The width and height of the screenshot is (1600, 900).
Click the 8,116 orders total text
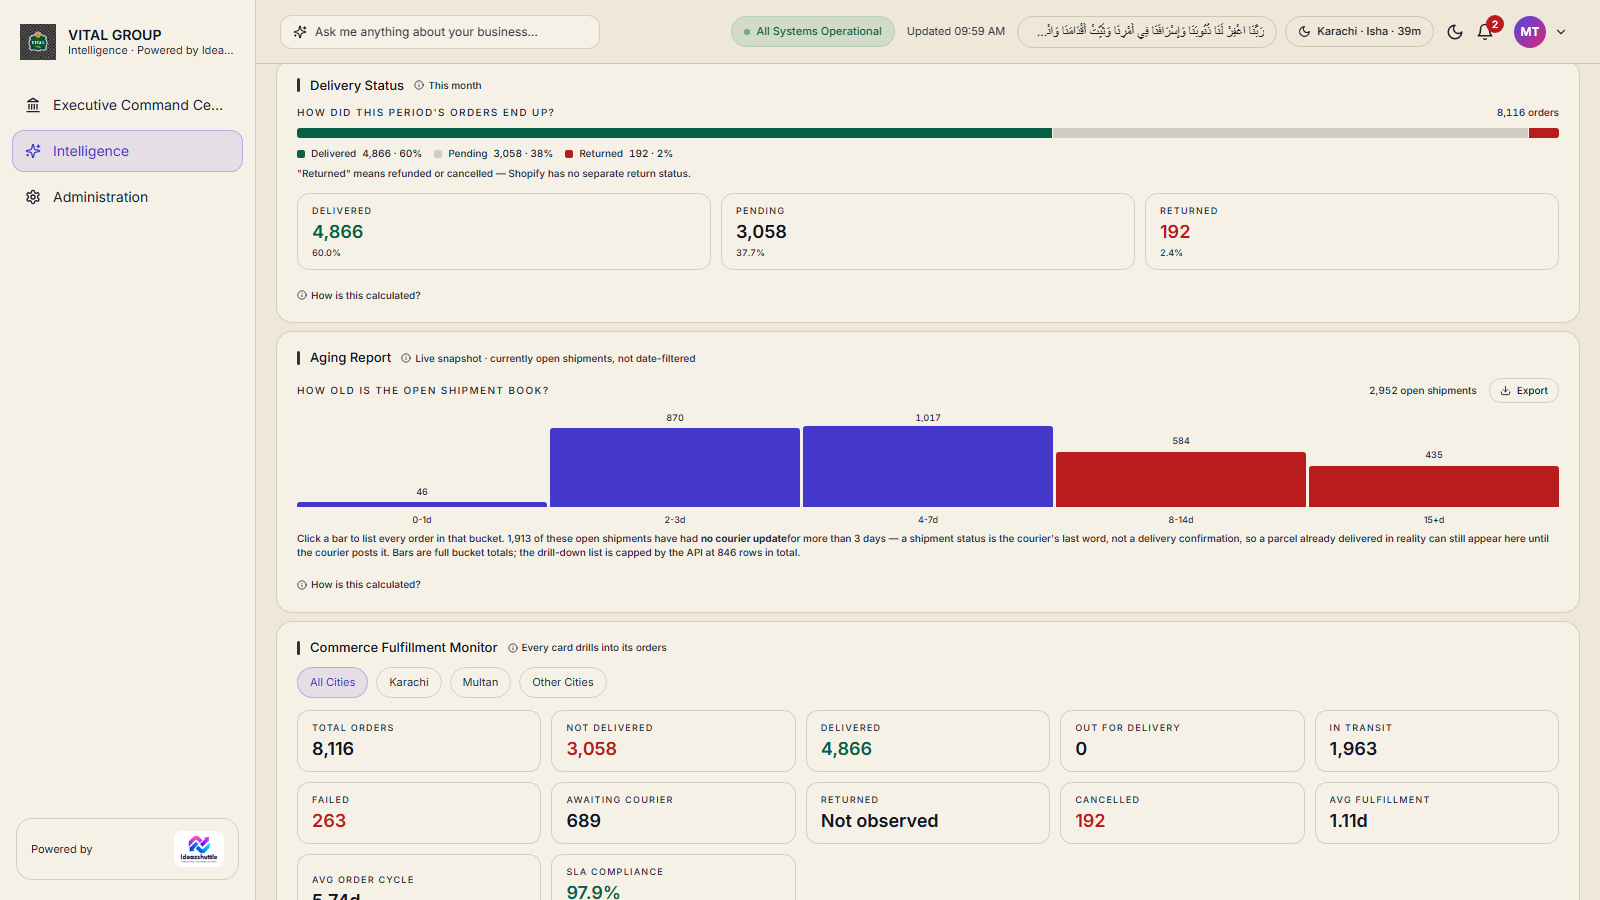1527,113
